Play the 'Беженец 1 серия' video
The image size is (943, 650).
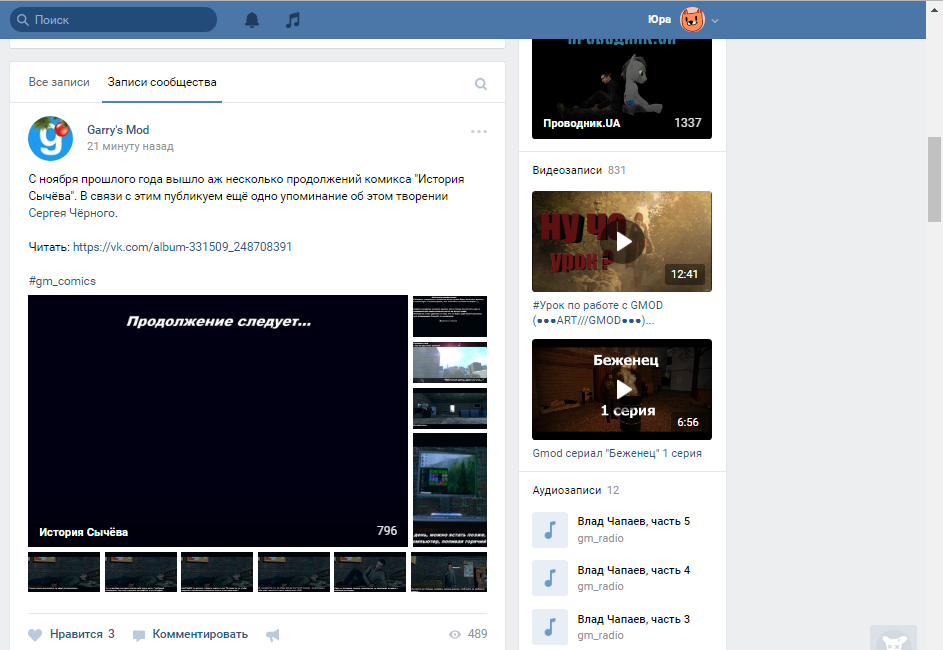click(622, 389)
